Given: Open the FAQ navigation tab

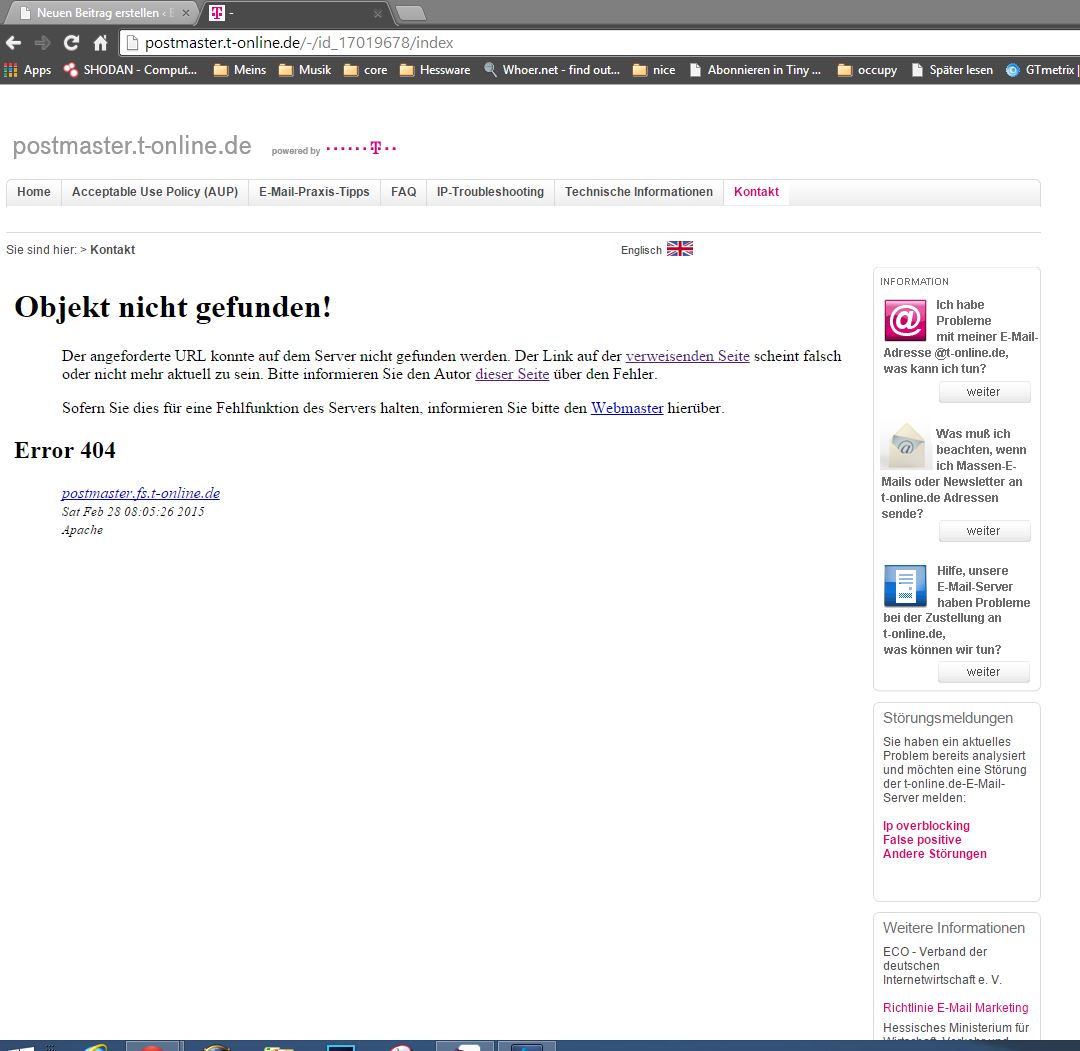Looking at the screenshot, I should [403, 192].
